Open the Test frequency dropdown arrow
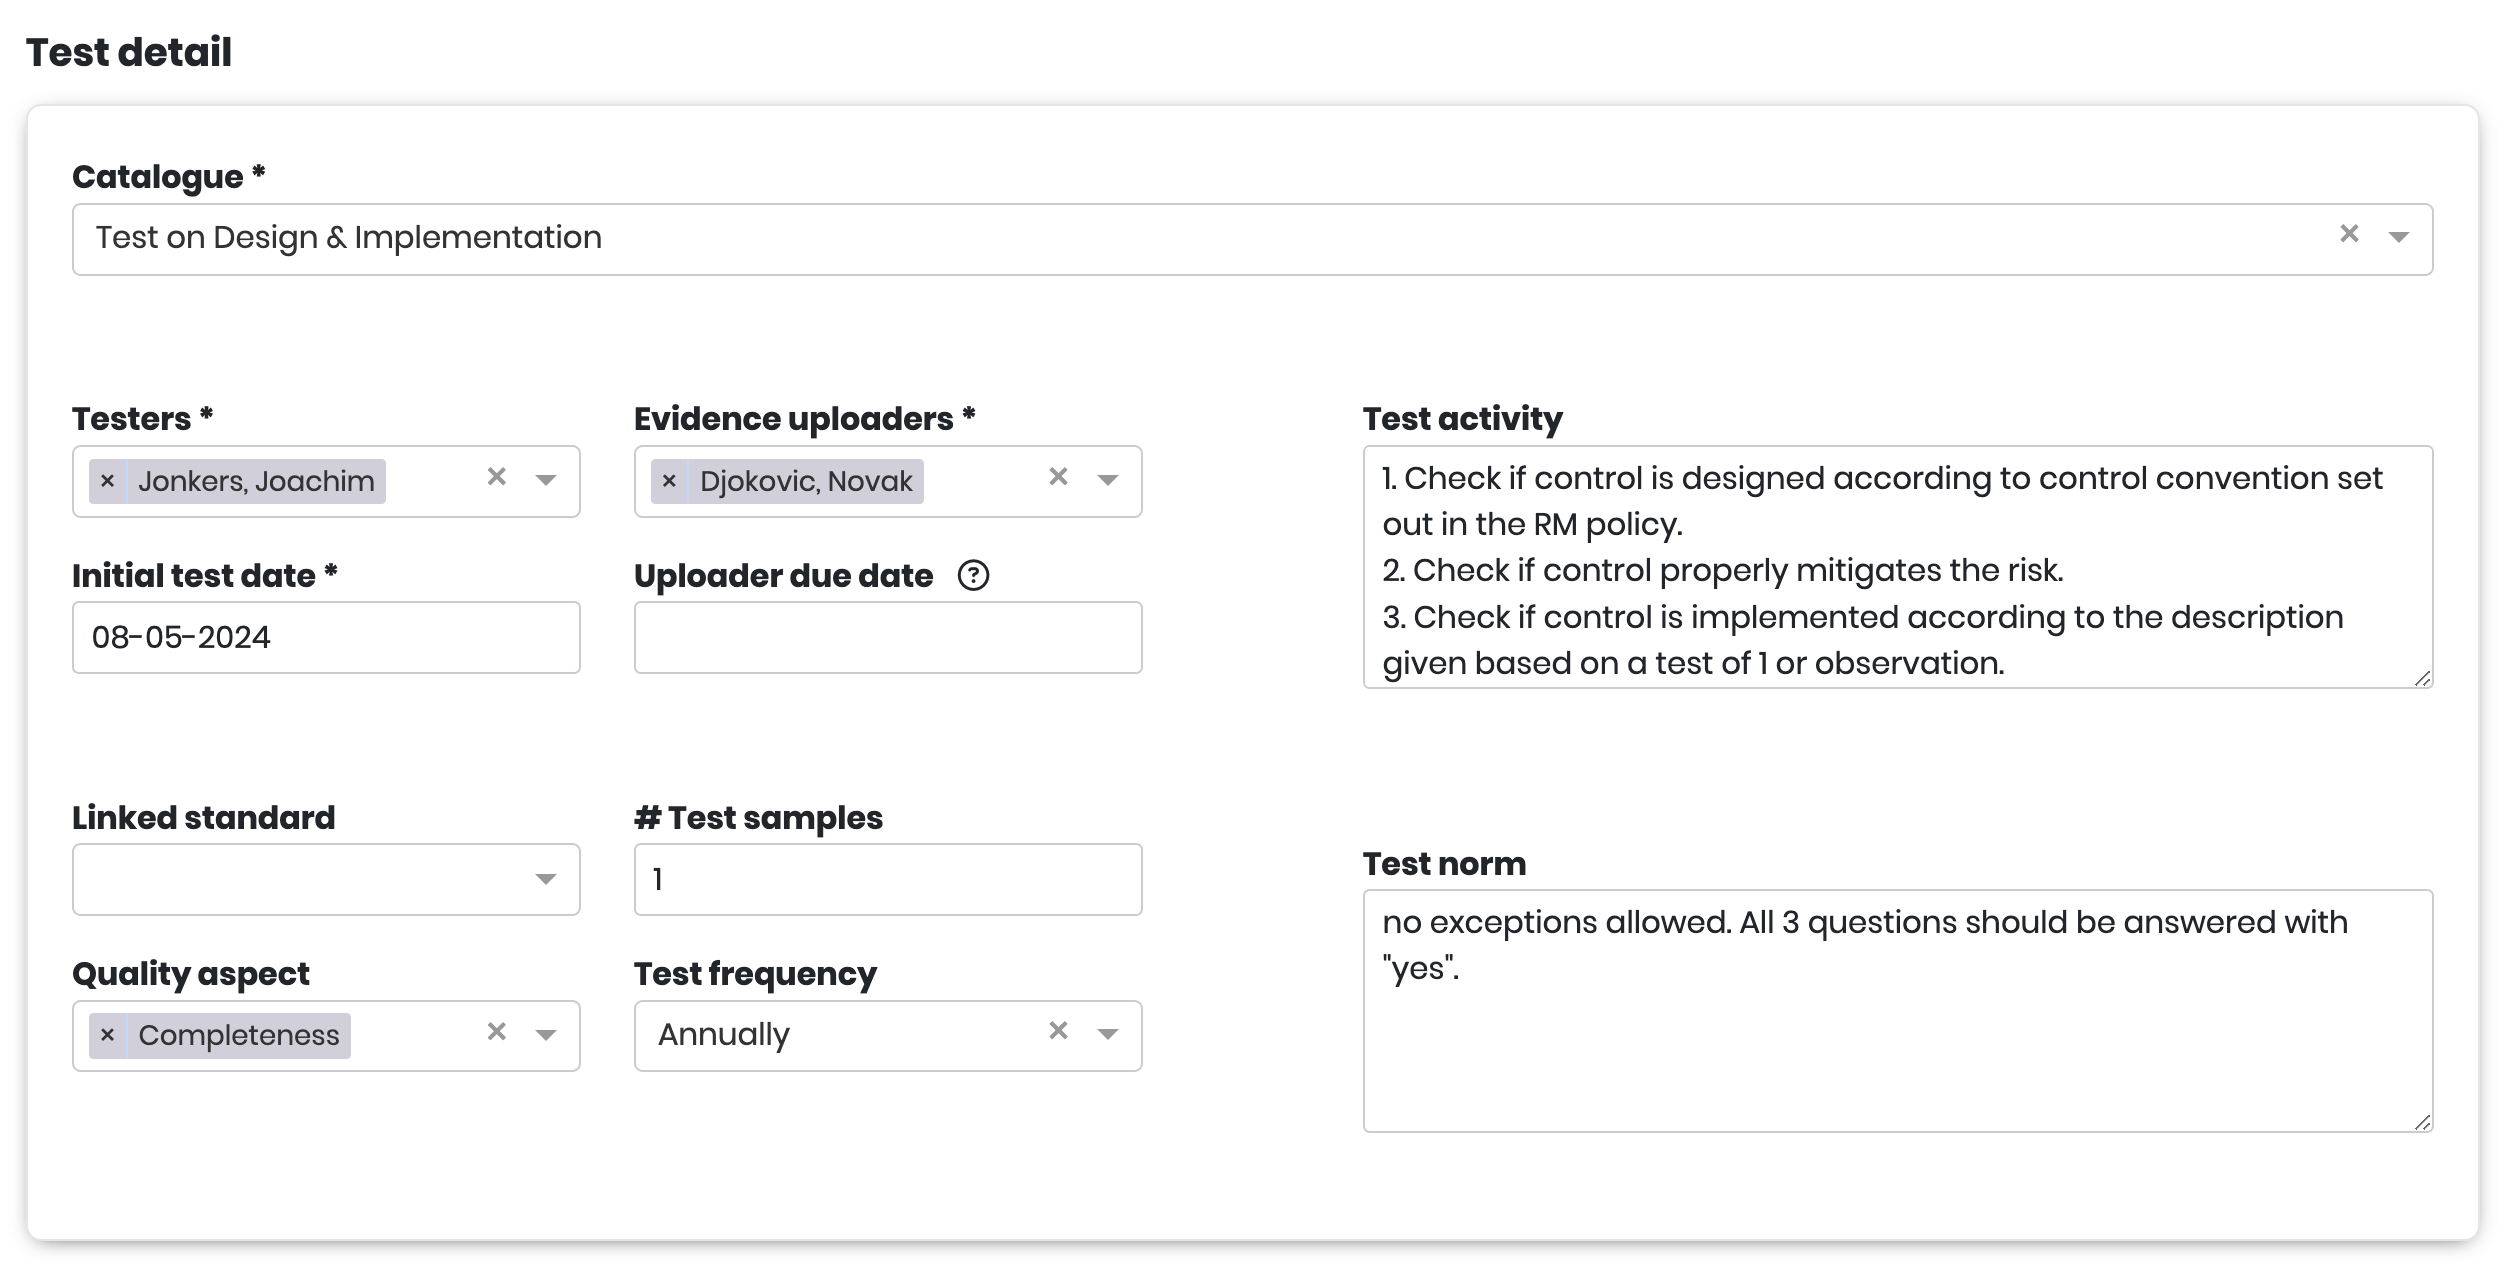 tap(1107, 1035)
